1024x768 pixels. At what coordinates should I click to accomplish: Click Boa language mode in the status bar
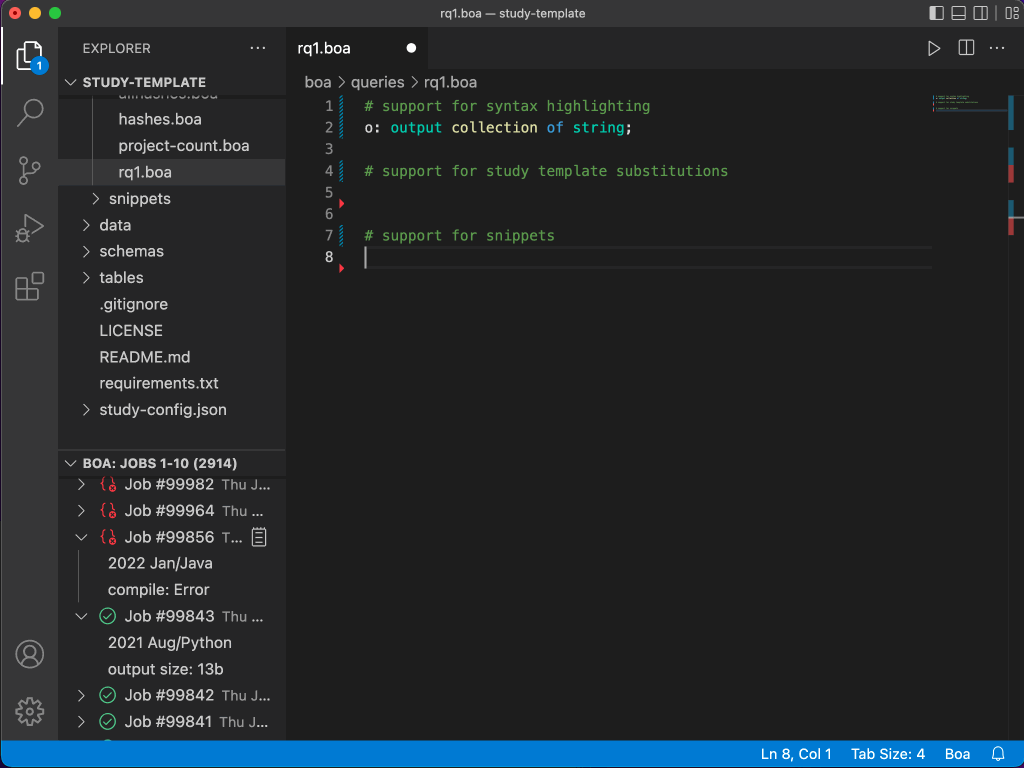(x=957, y=753)
